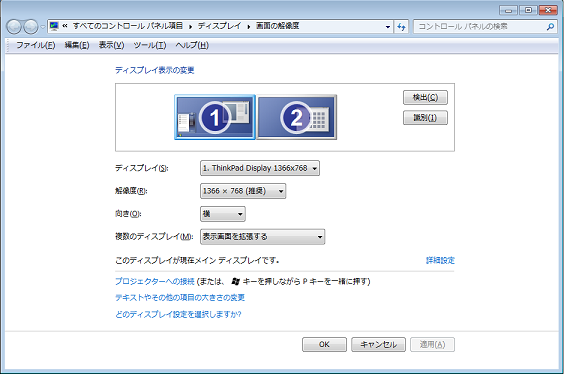Image resolution: width=565 pixels, height=374 pixels.
Task: Click the プロジェクターへの接続 link
Action: click(x=155, y=281)
